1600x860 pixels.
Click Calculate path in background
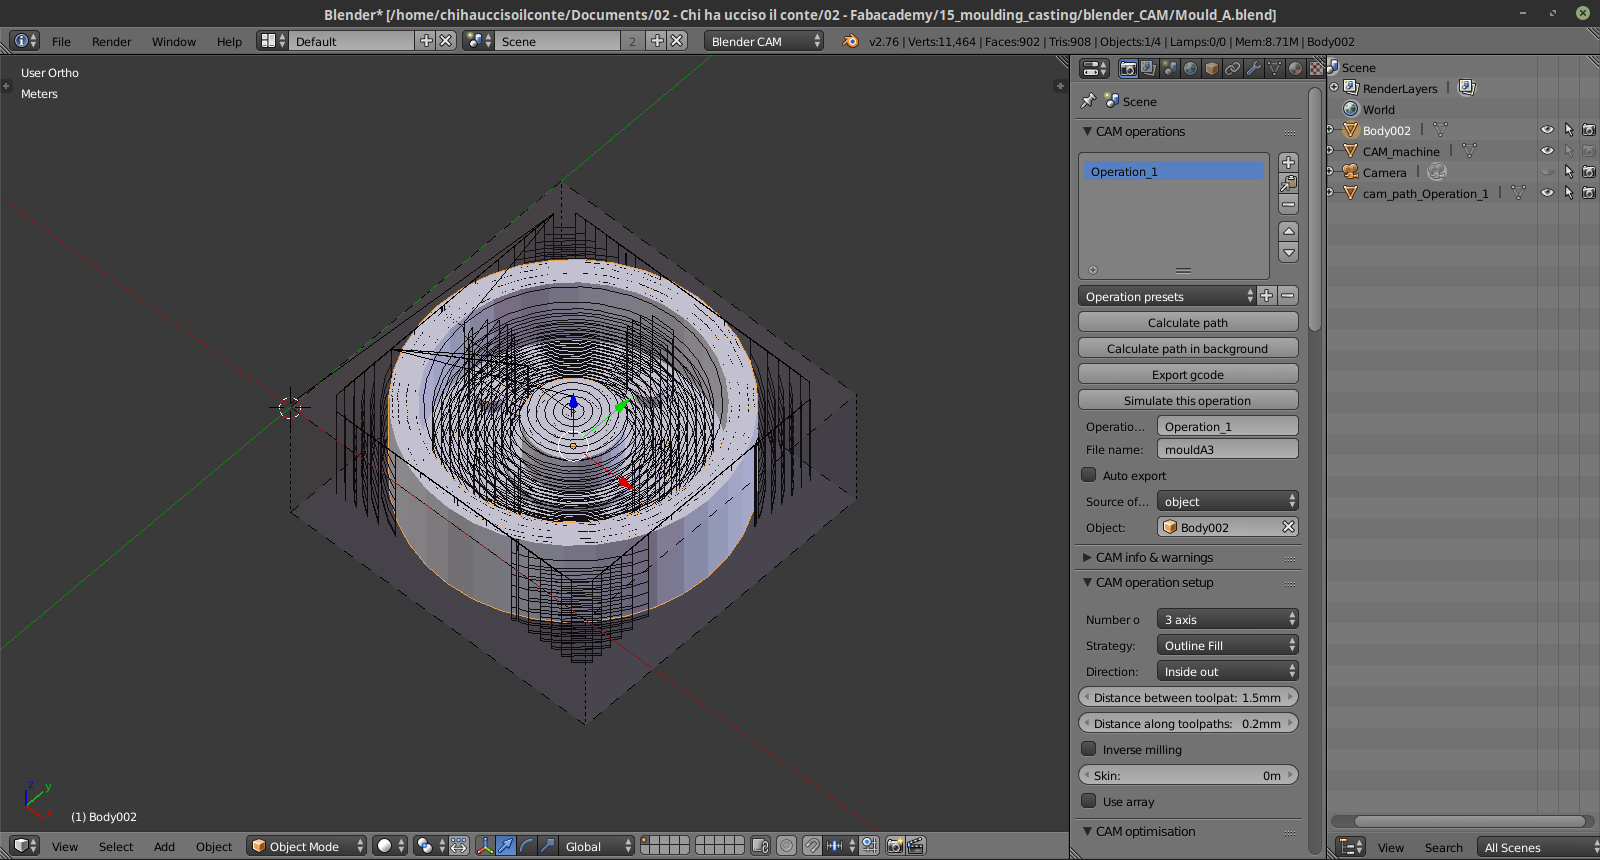coord(1188,348)
